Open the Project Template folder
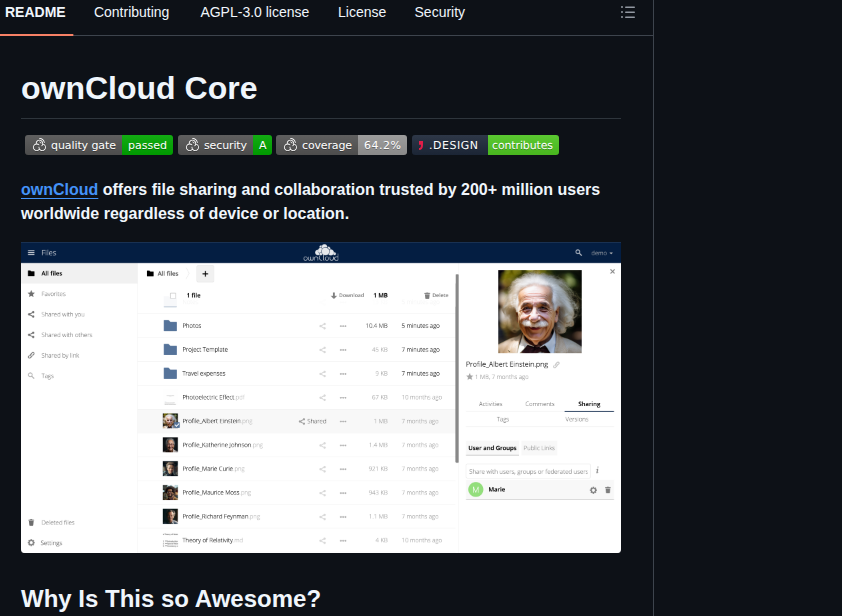Screen dimensions: 842x616 coord(205,350)
